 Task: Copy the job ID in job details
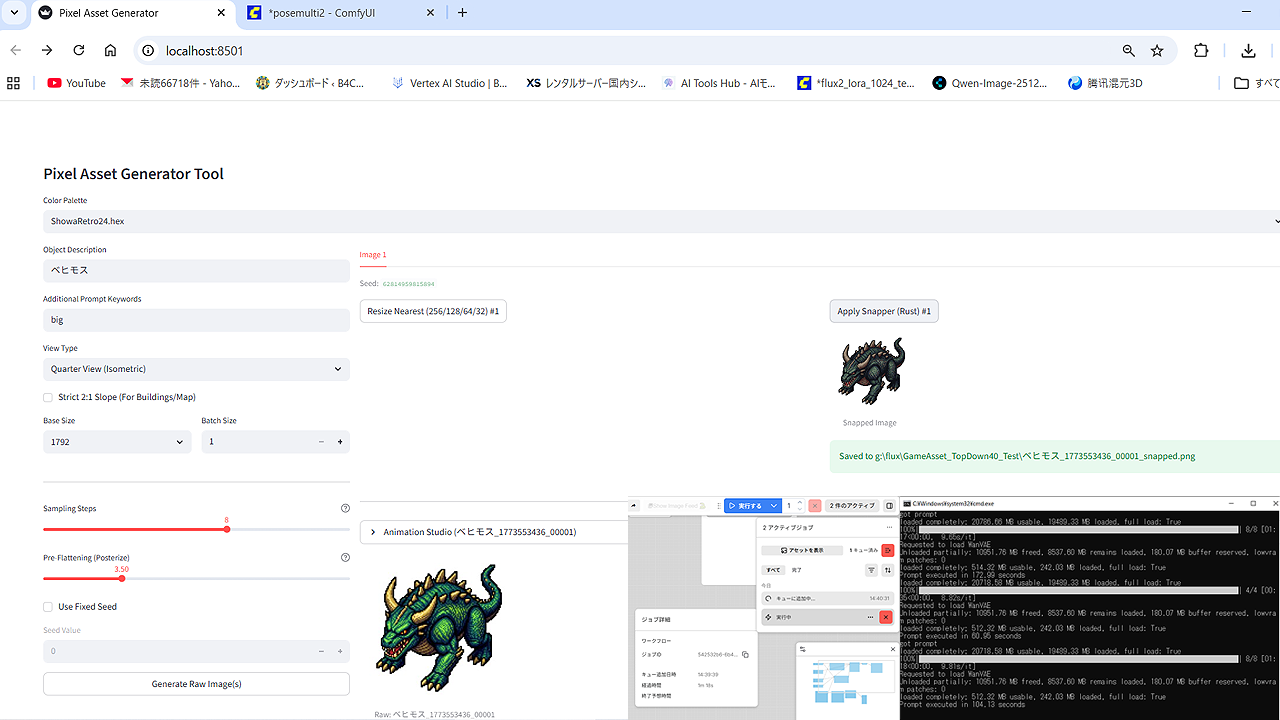(x=745, y=655)
